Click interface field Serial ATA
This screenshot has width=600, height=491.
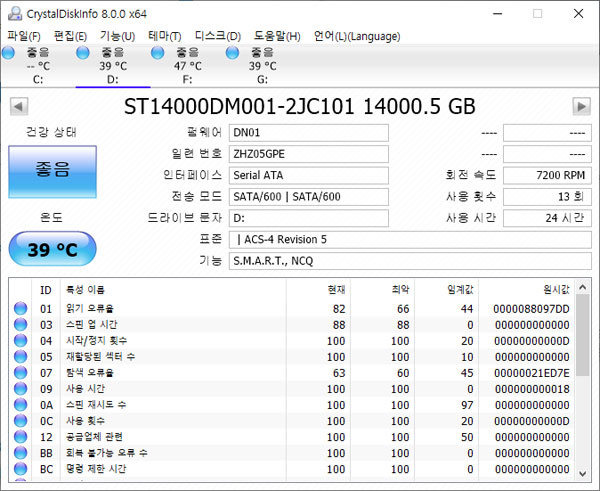point(308,175)
